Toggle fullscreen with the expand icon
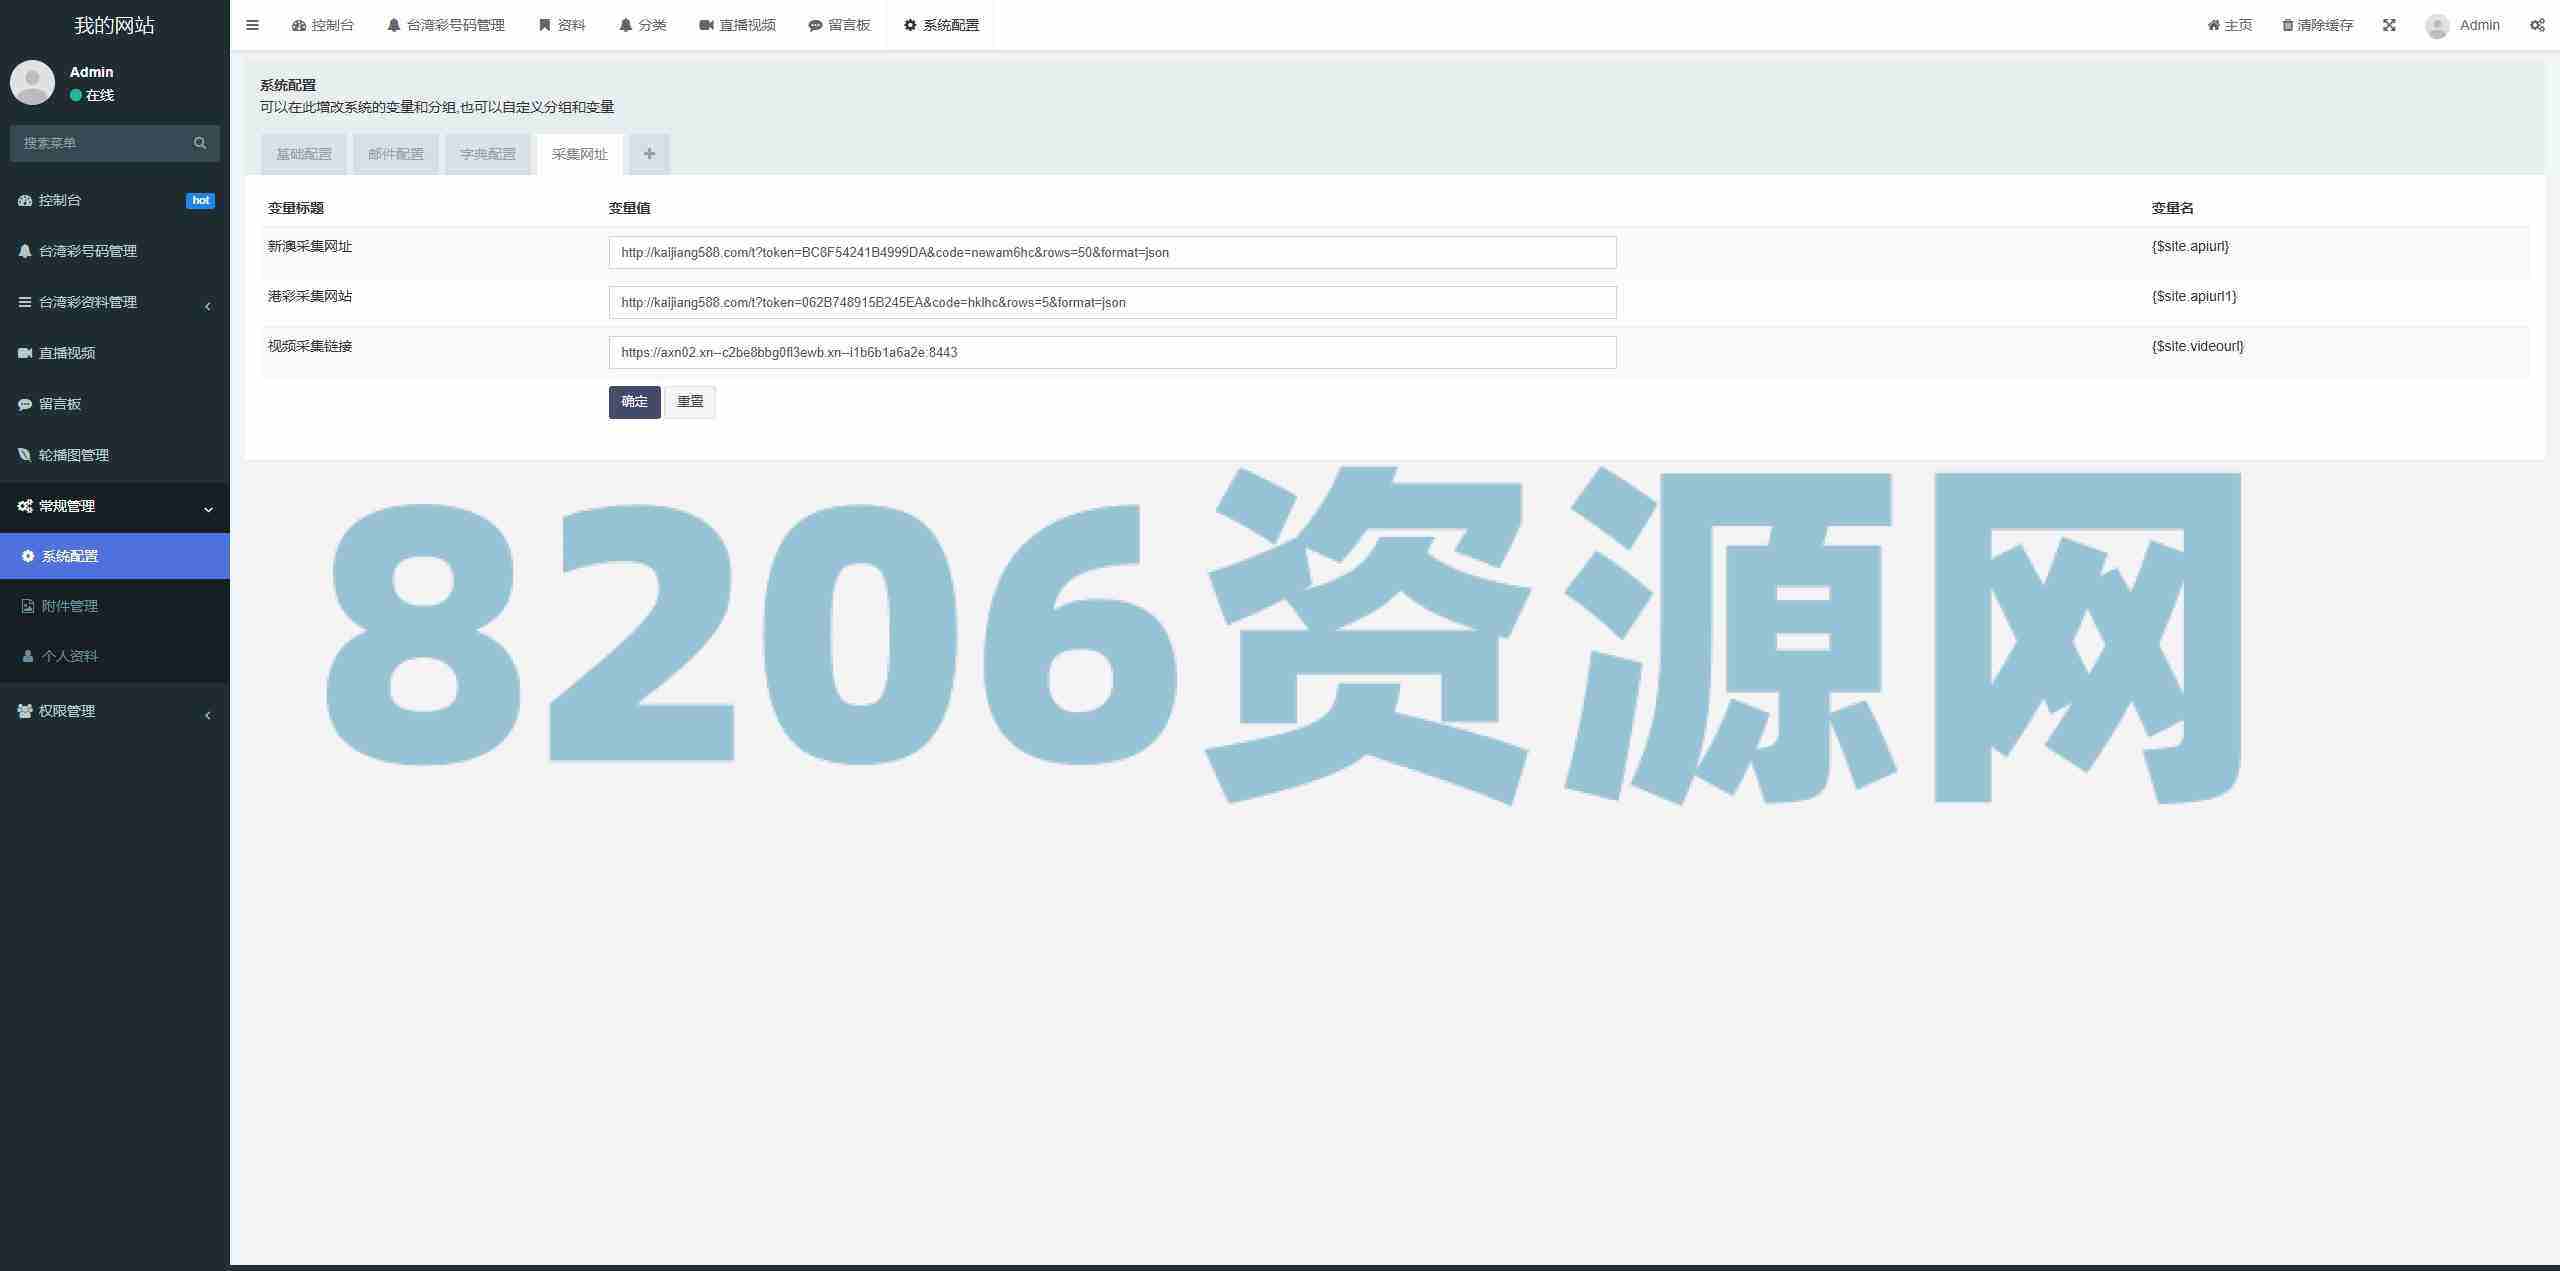Image resolution: width=2560 pixels, height=1271 pixels. [x=2389, y=25]
